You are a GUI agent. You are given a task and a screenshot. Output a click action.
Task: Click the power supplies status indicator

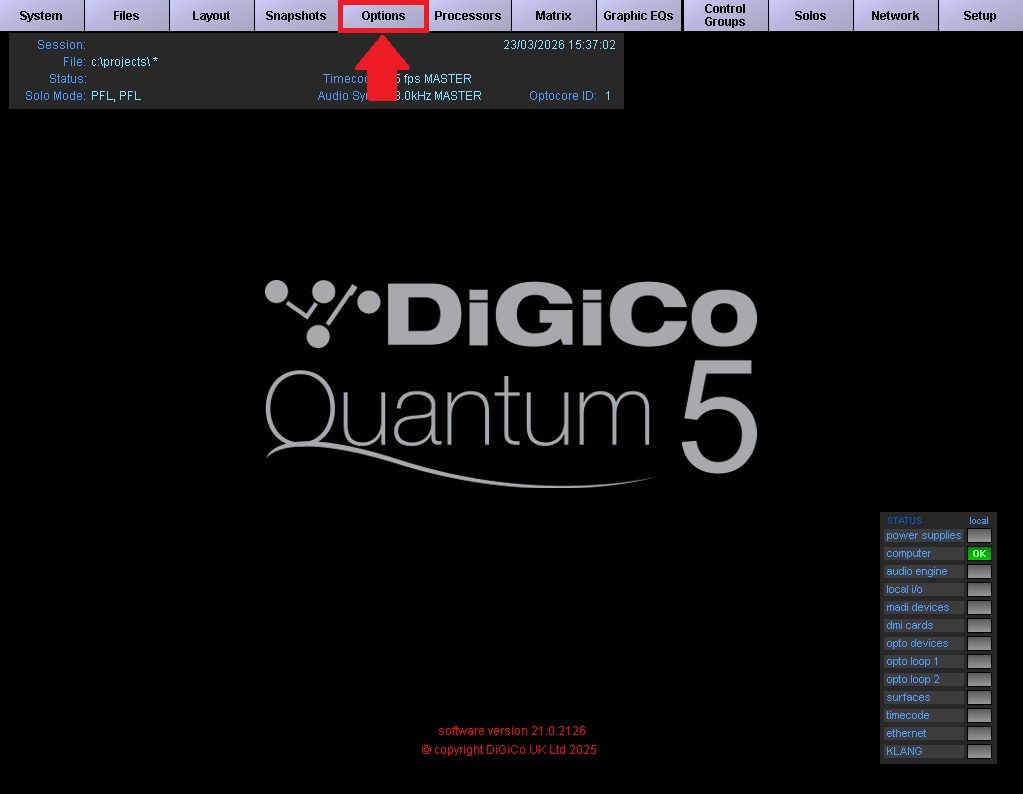click(x=979, y=536)
